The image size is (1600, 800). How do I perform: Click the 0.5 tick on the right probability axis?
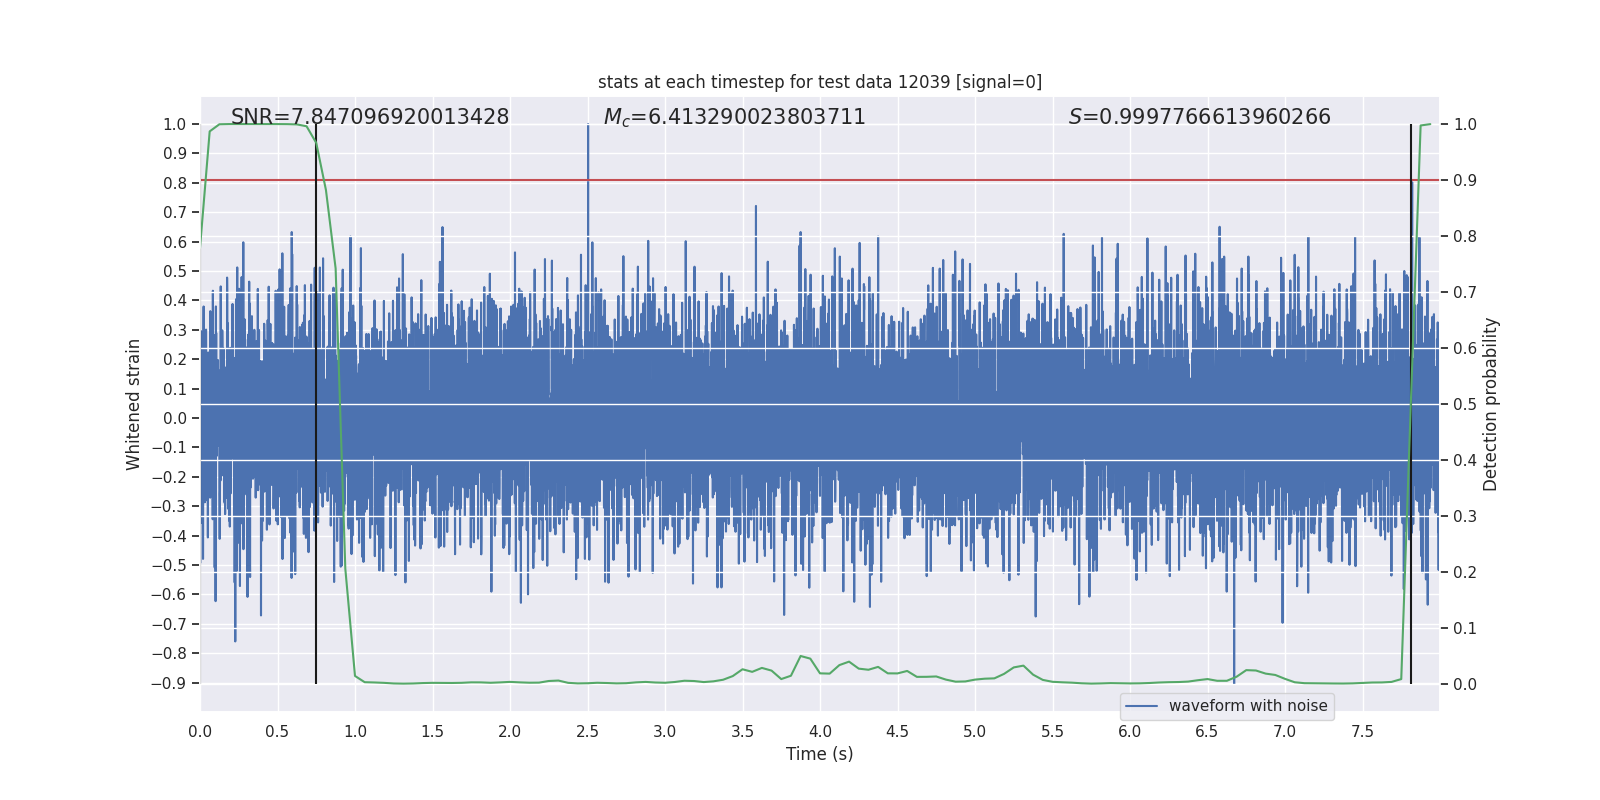point(1465,404)
